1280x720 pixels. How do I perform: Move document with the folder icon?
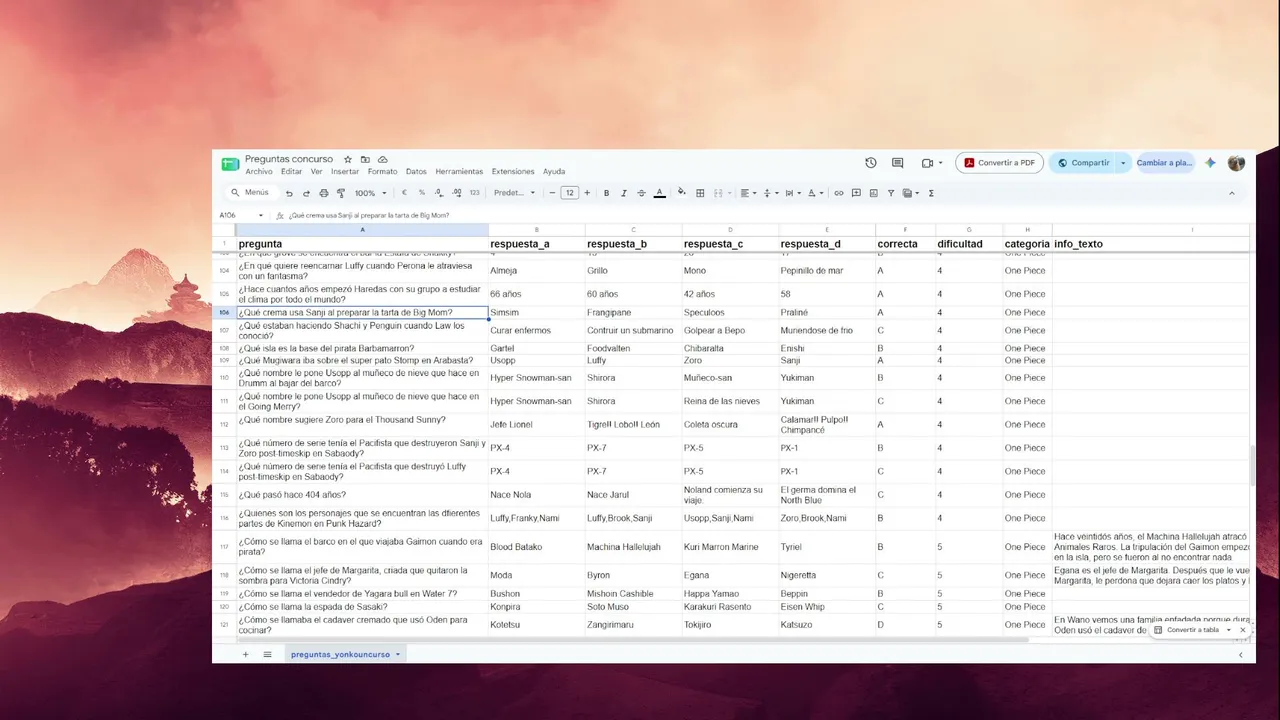(x=365, y=159)
